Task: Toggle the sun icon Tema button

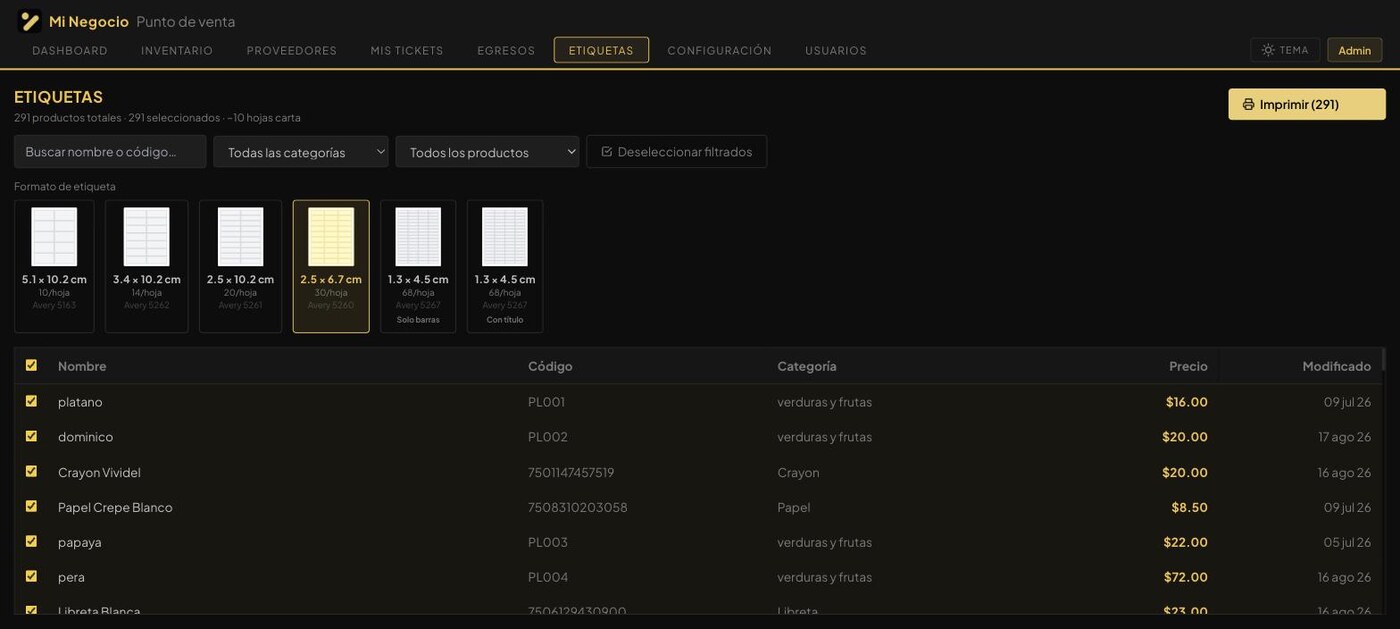Action: point(1285,50)
